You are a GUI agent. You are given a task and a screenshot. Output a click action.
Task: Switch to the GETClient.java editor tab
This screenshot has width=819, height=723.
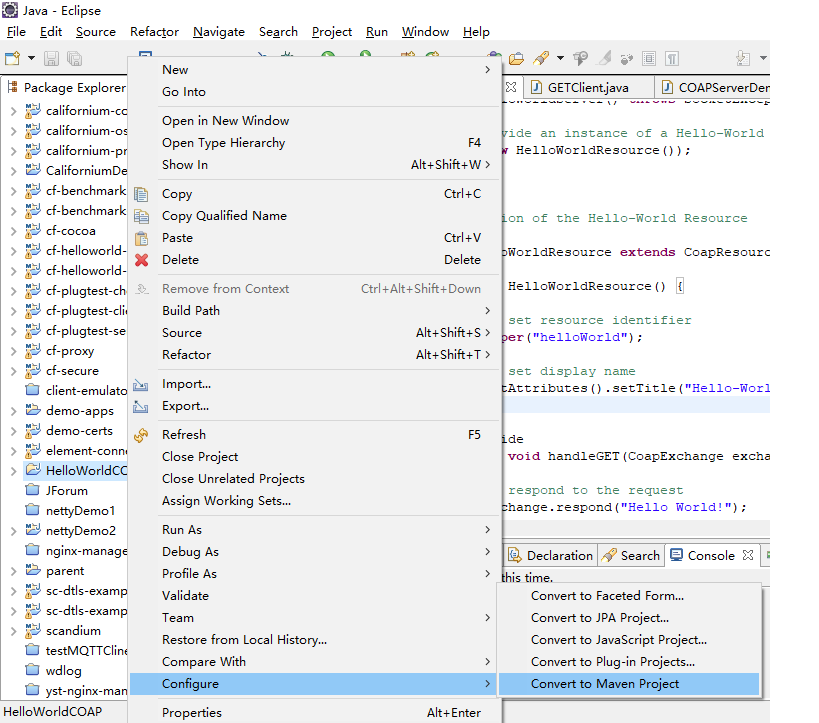[x=588, y=88]
